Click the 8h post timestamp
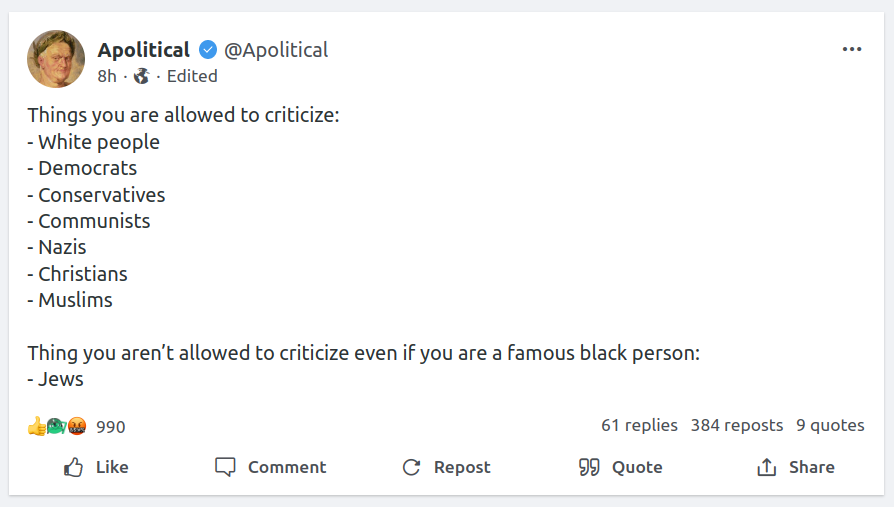This screenshot has width=894, height=507. [107, 76]
